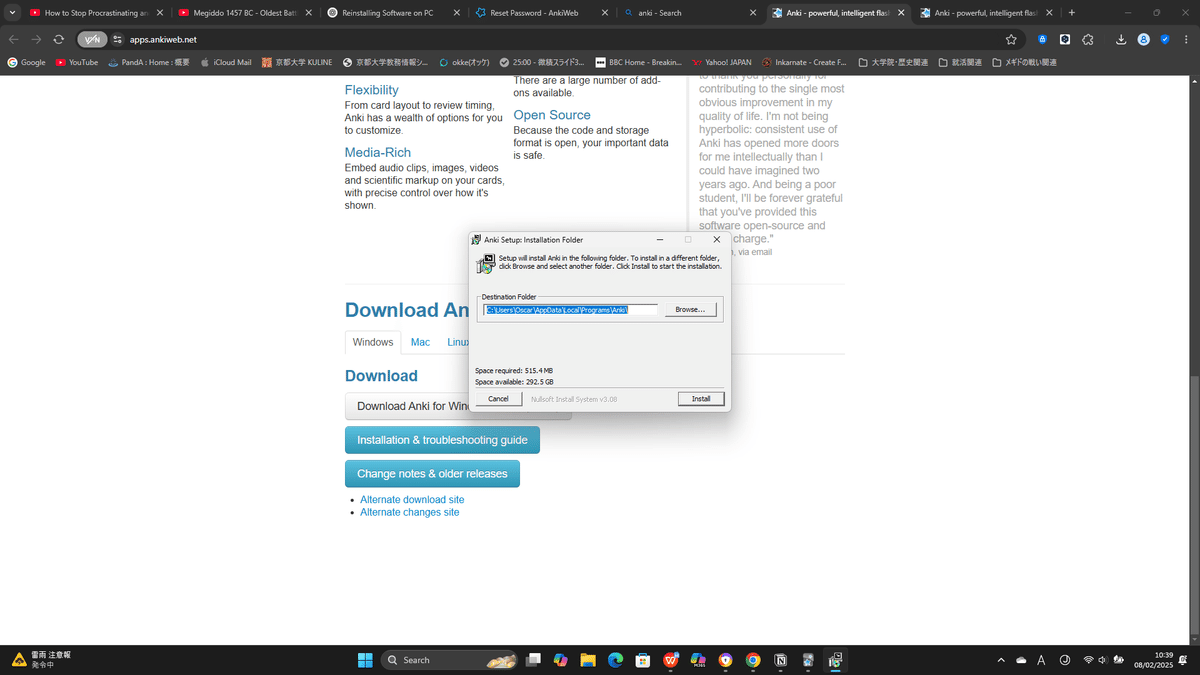Open Task View in the taskbar

pyautogui.click(x=534, y=660)
